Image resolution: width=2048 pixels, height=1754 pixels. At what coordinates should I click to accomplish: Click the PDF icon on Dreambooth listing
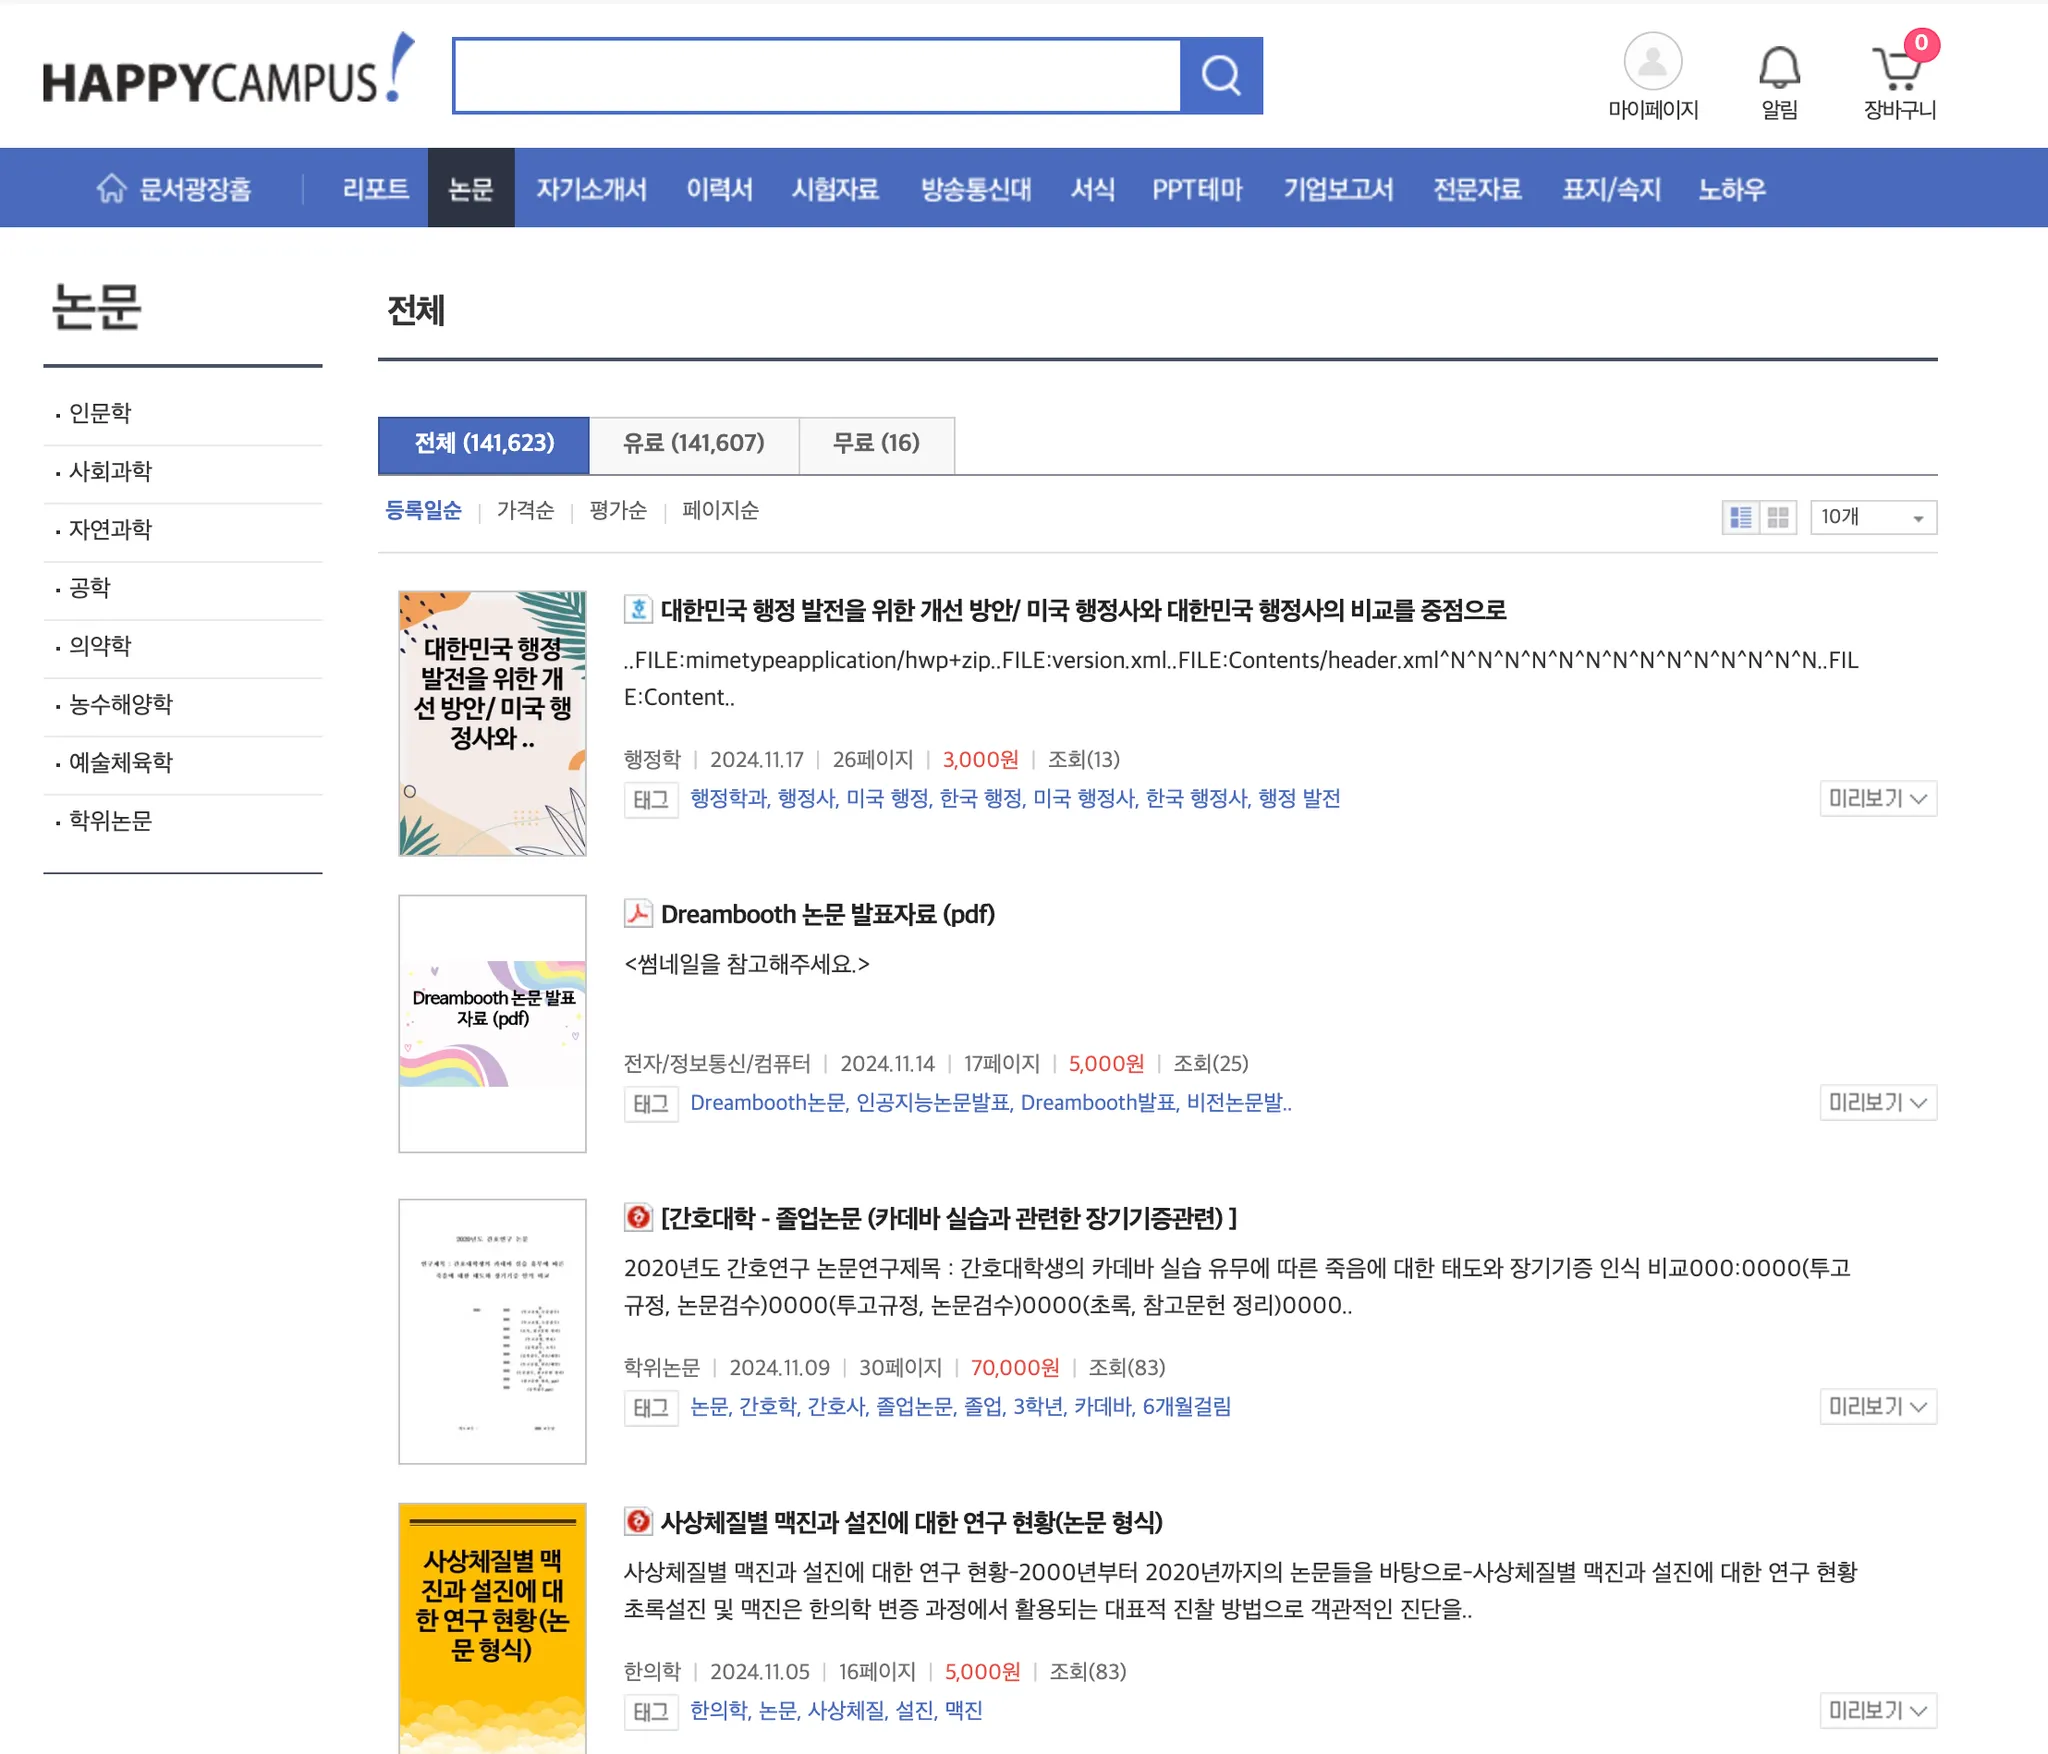[x=637, y=913]
